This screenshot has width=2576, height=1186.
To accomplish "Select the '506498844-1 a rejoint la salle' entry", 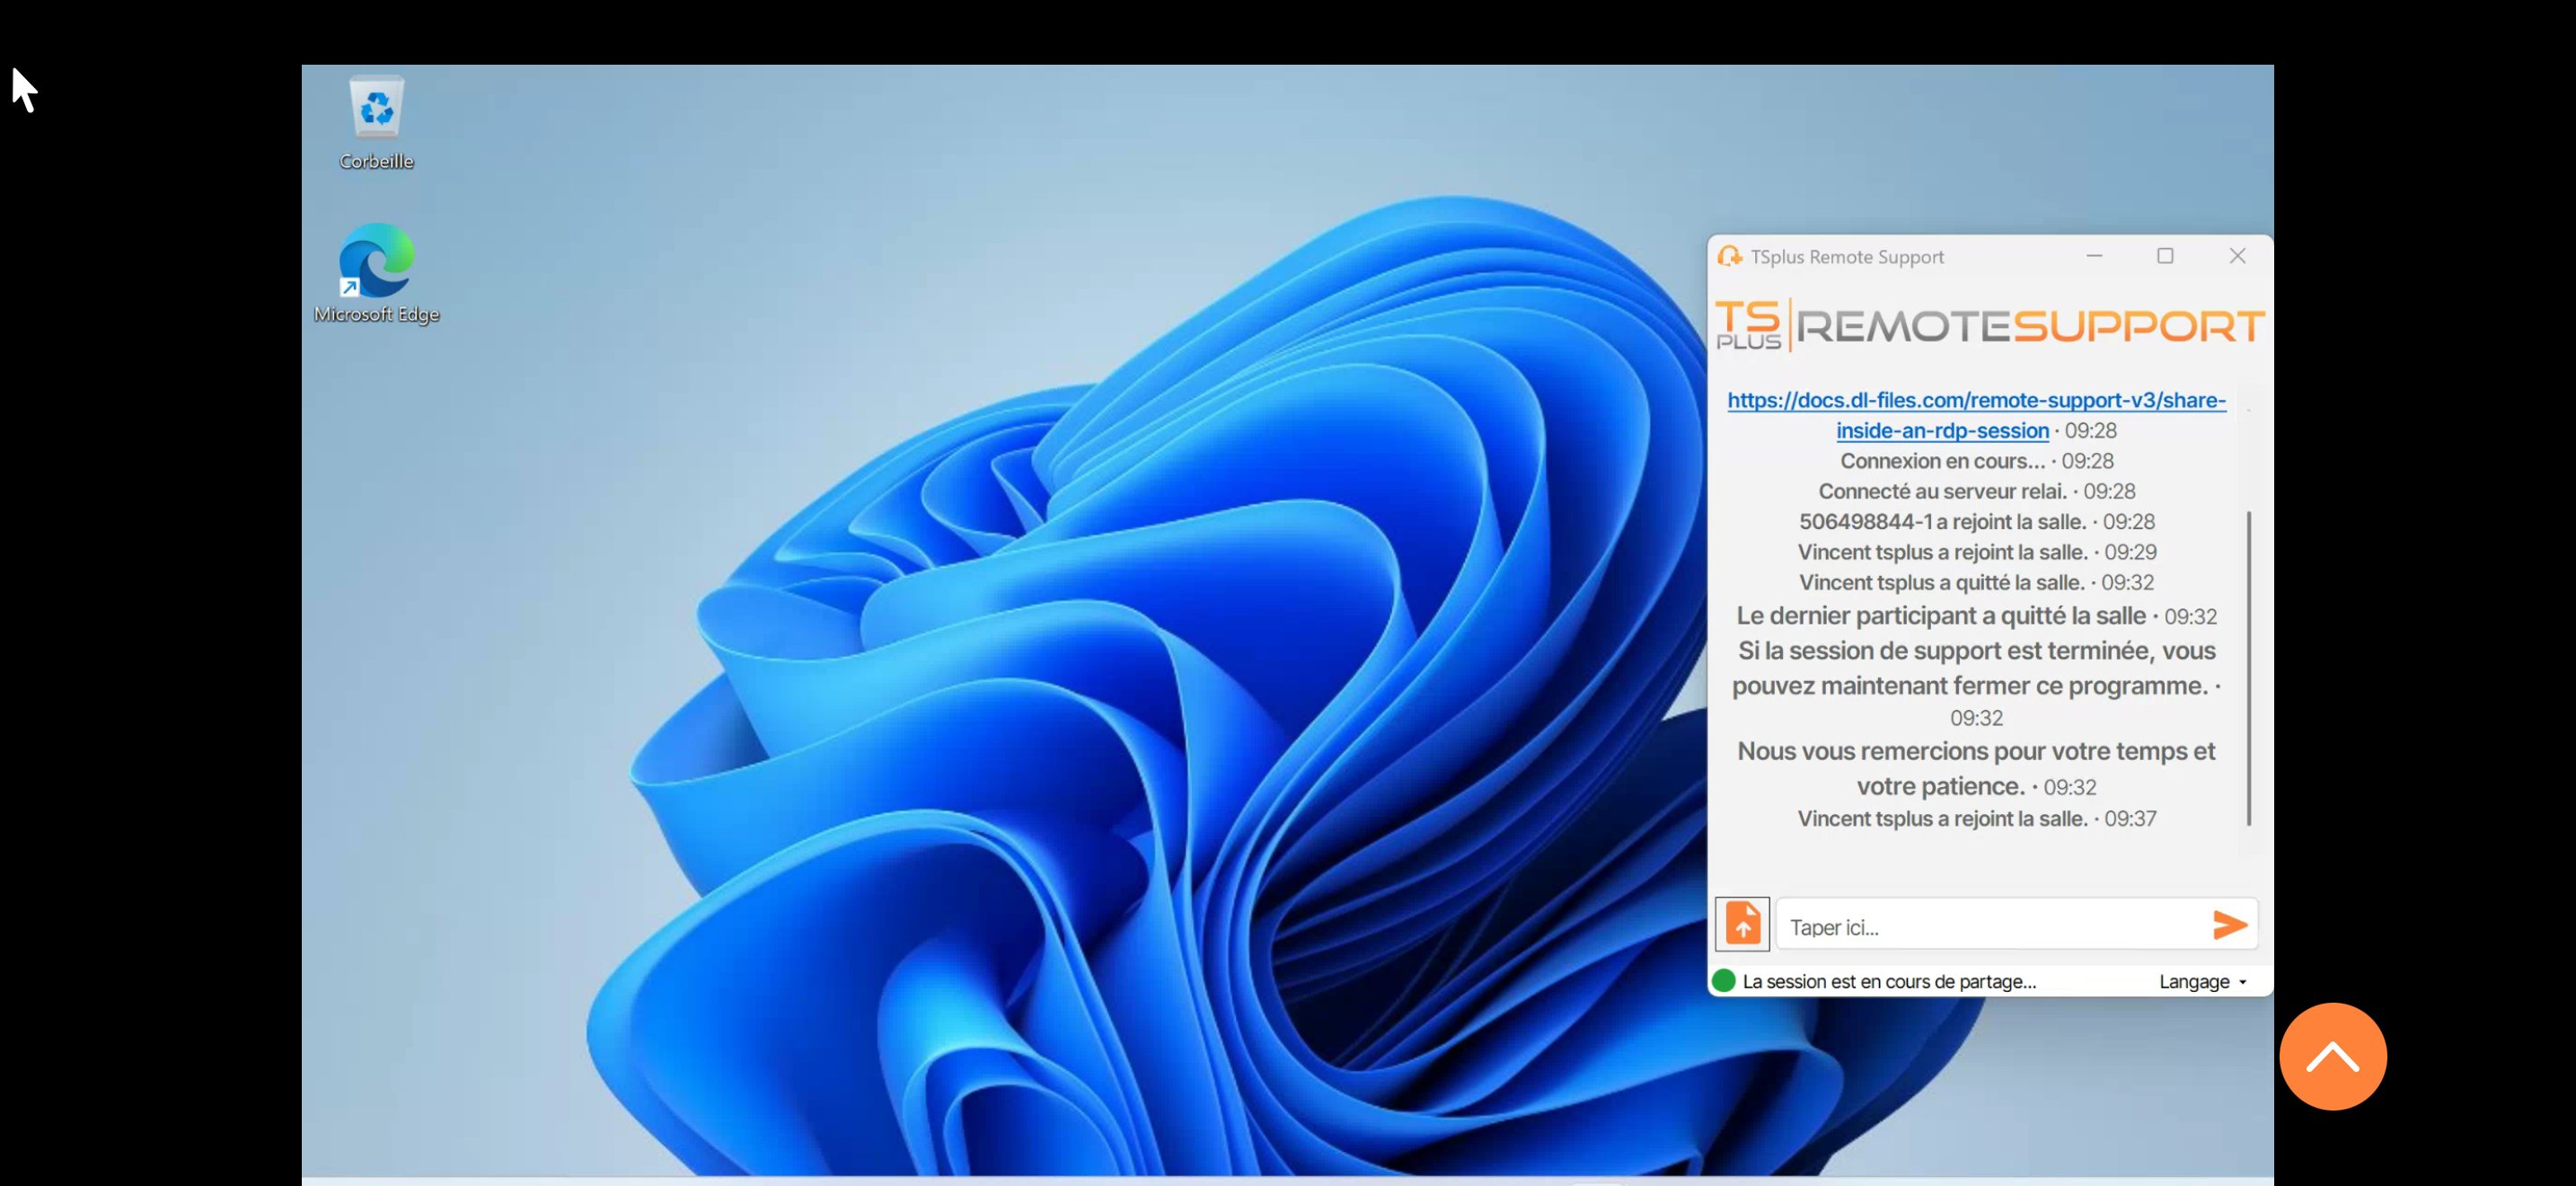I will 1942,522.
